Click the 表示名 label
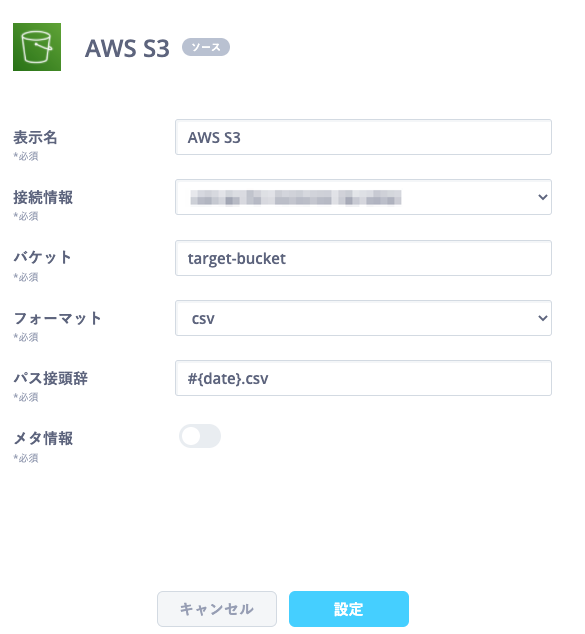 35,137
